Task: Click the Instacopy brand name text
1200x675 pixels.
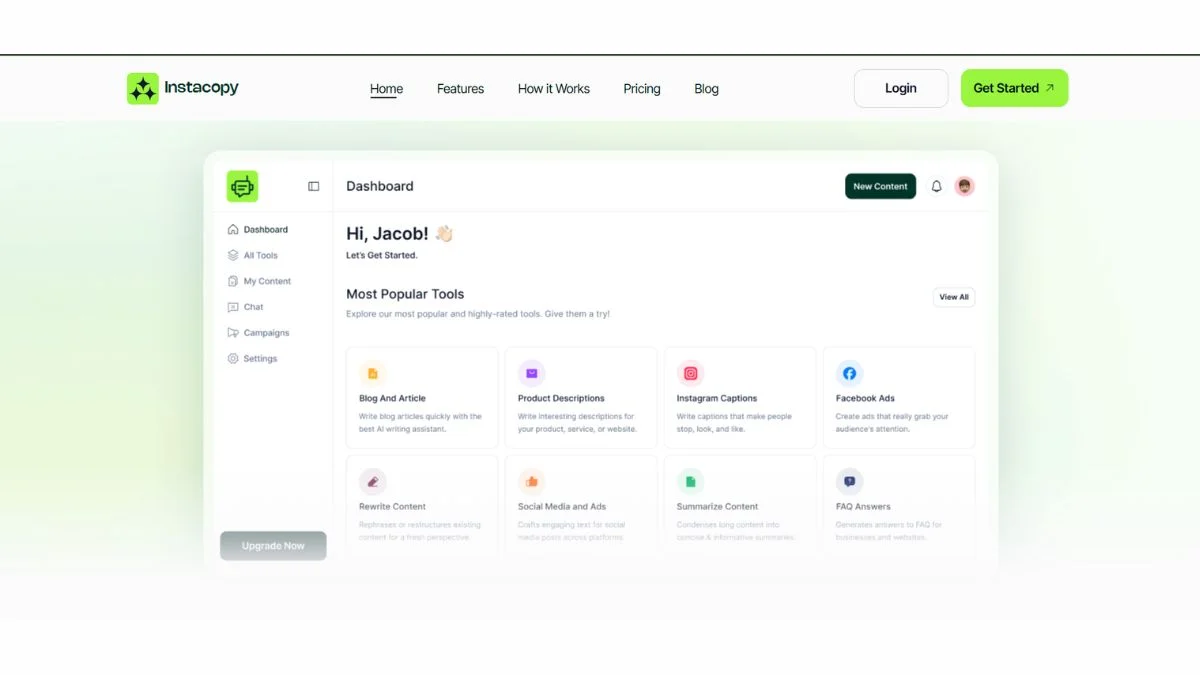Action: (x=201, y=88)
